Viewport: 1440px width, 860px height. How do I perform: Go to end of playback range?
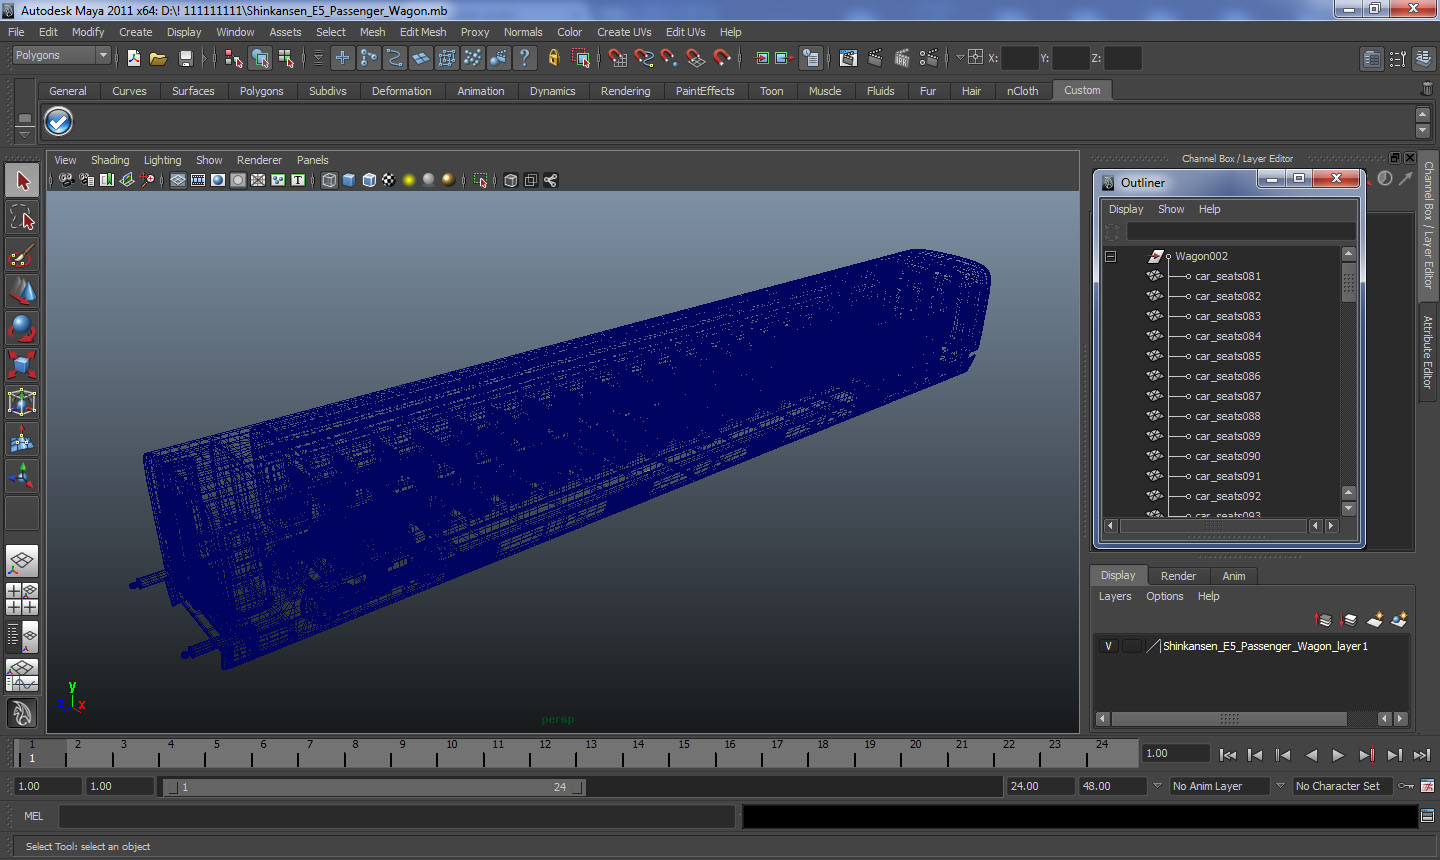pos(1421,755)
